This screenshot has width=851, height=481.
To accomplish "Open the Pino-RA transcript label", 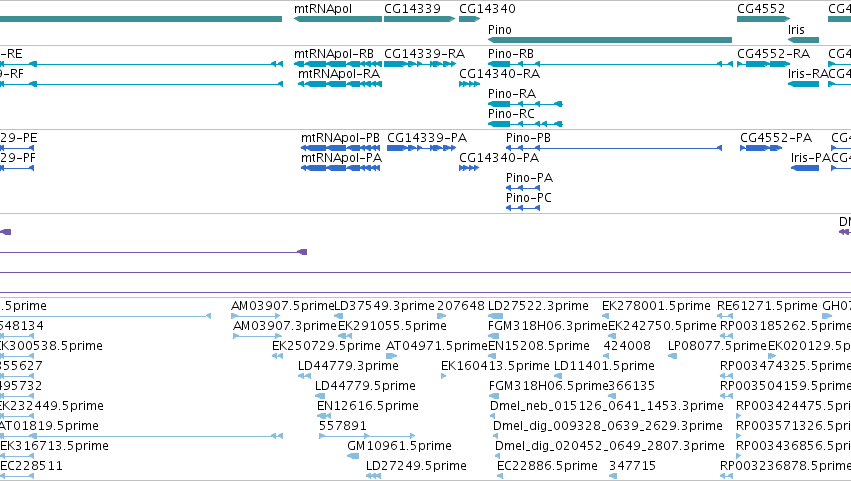I will pos(512,94).
